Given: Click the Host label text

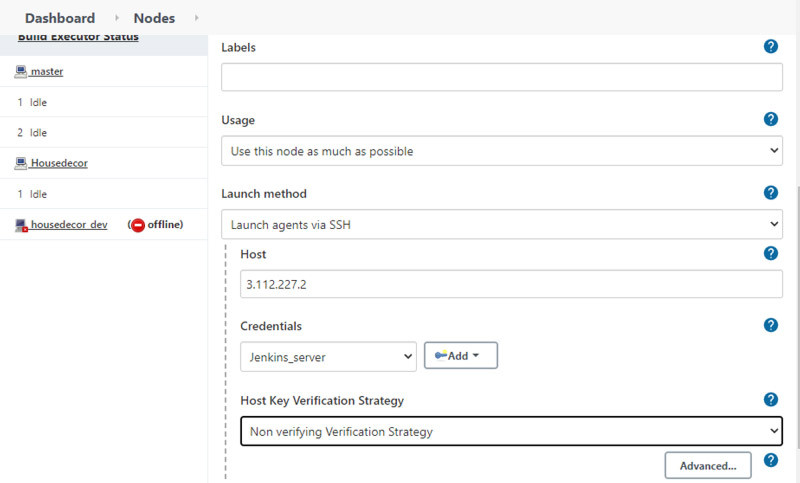Looking at the screenshot, I should click(253, 254).
